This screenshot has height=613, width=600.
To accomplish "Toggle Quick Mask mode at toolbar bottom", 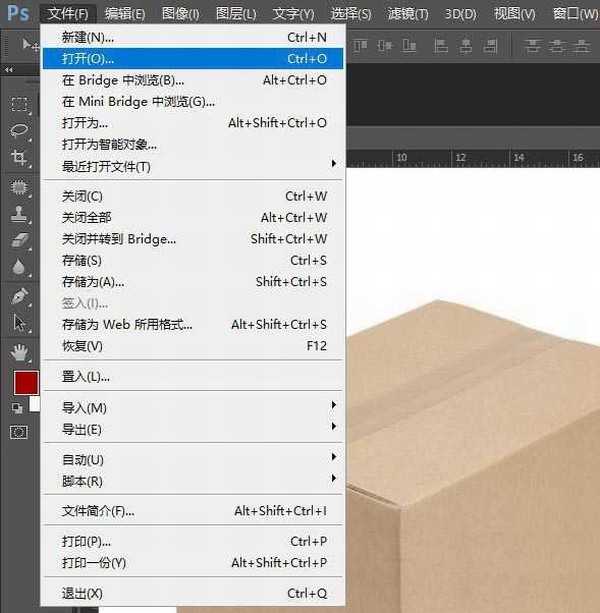I will pos(19,432).
